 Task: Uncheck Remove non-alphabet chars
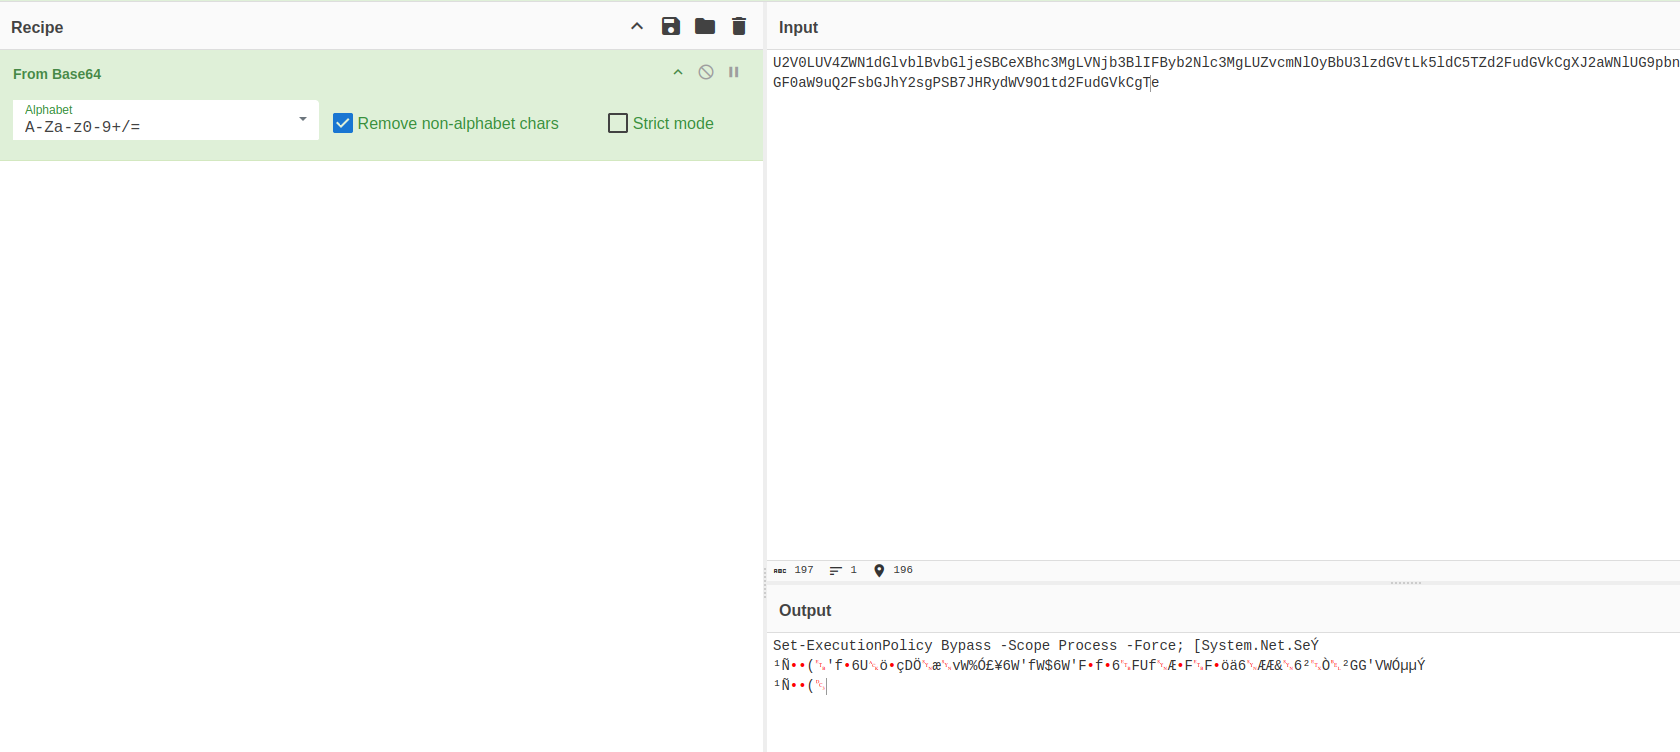point(343,123)
